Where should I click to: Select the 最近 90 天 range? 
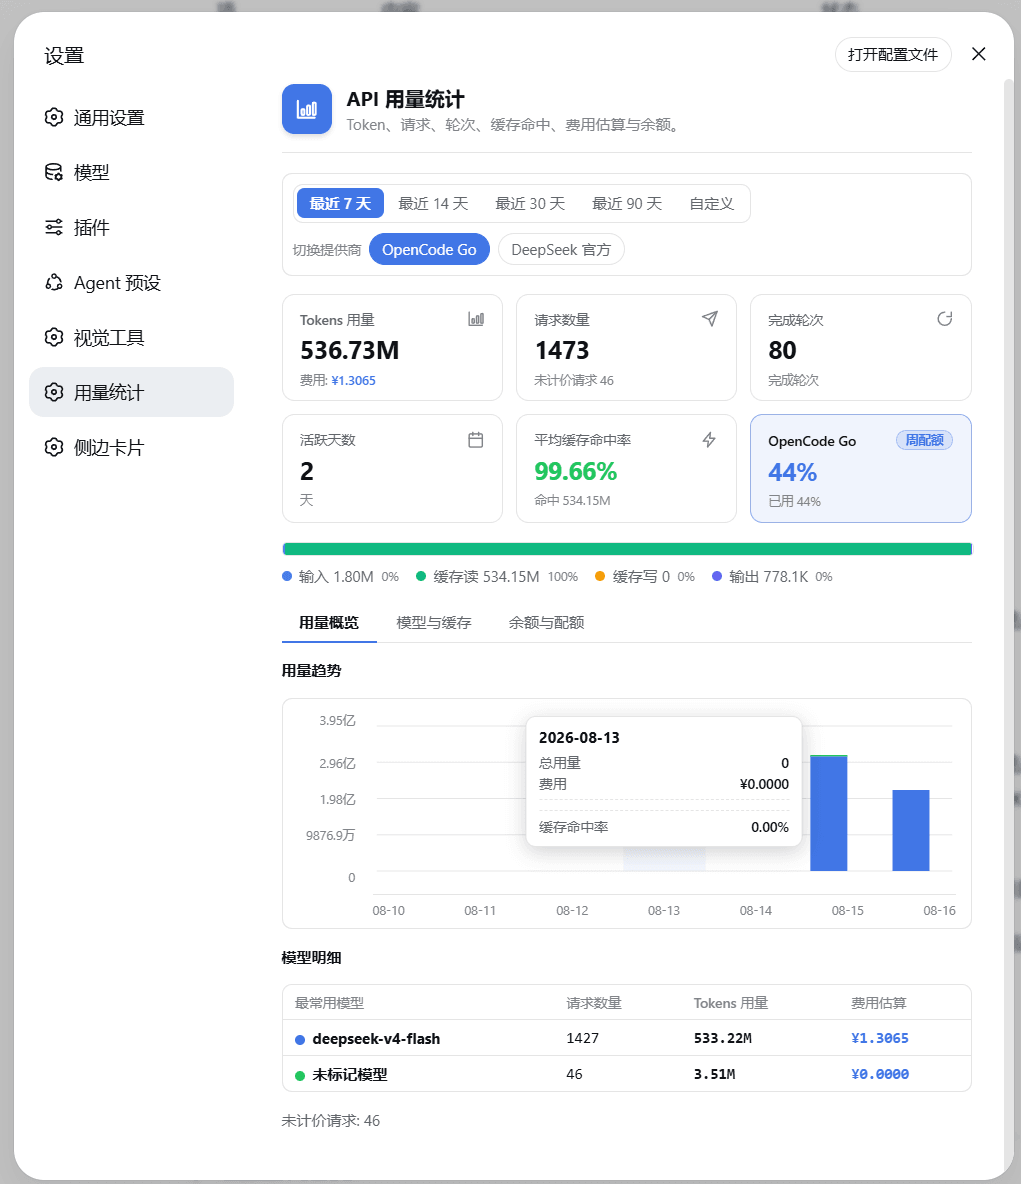point(627,203)
